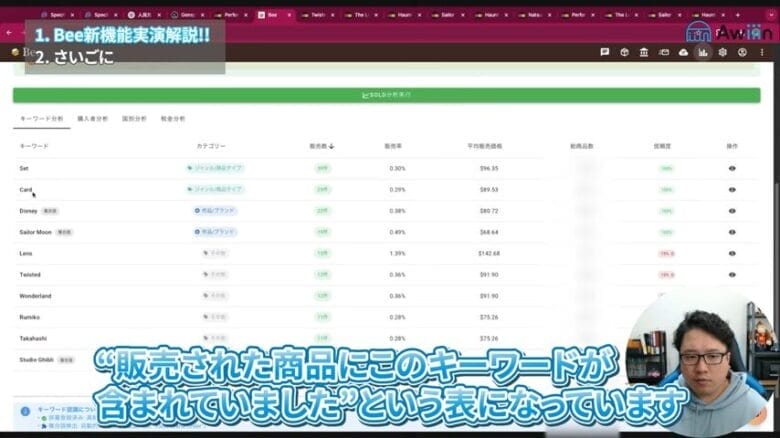View details eye icon for Set row
This screenshot has width=780, height=438.
click(x=732, y=168)
